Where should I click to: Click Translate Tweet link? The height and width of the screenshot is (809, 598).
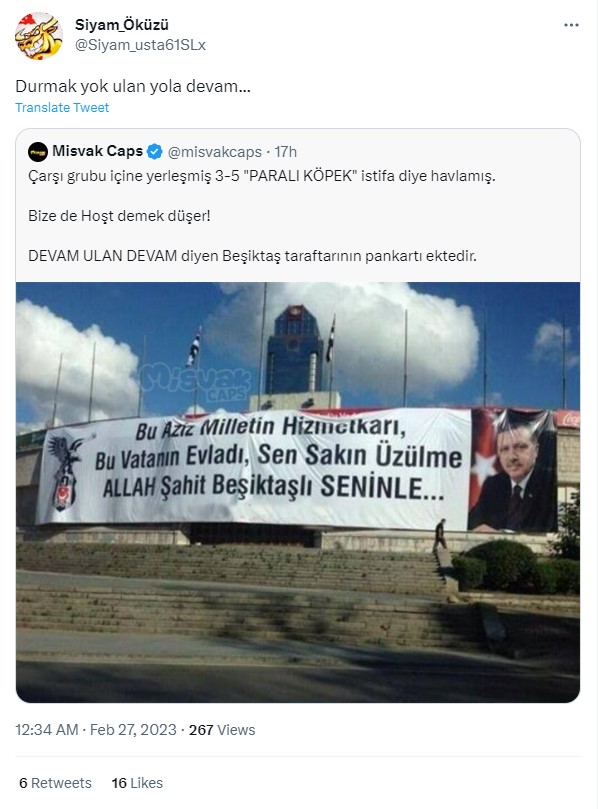(62, 107)
